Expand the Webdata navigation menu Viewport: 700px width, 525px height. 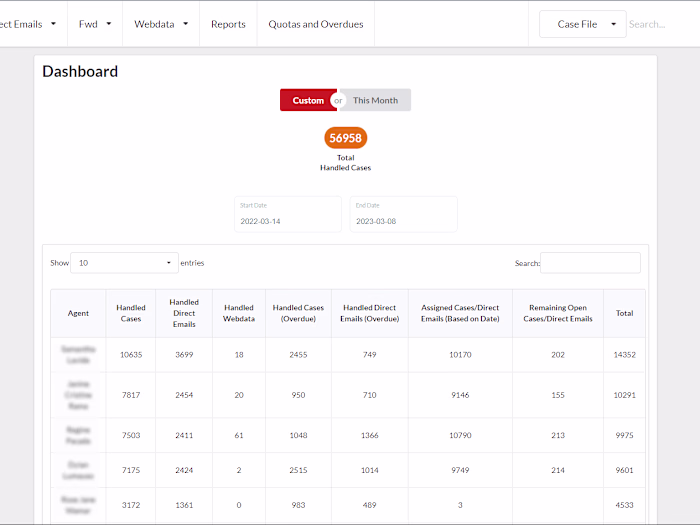161,24
